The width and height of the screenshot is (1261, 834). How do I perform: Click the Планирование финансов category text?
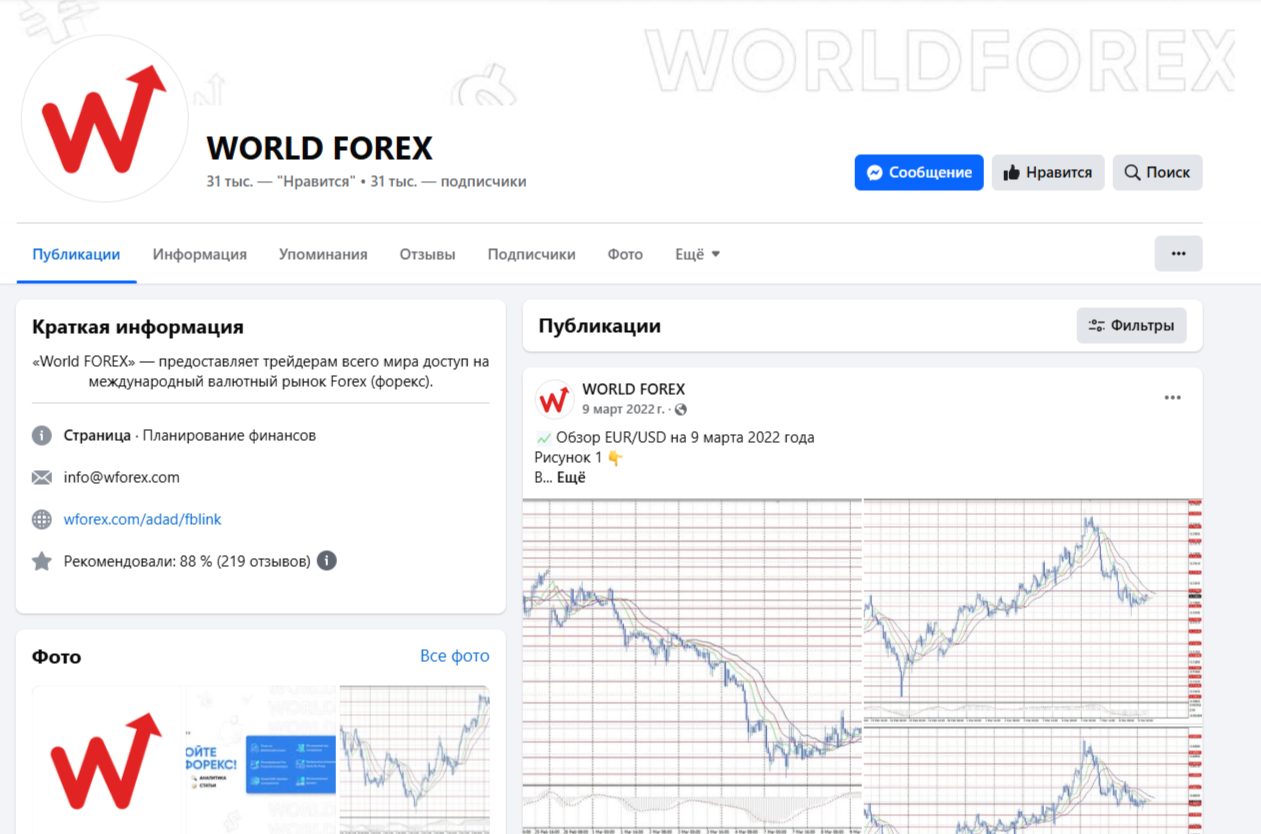[x=229, y=436]
